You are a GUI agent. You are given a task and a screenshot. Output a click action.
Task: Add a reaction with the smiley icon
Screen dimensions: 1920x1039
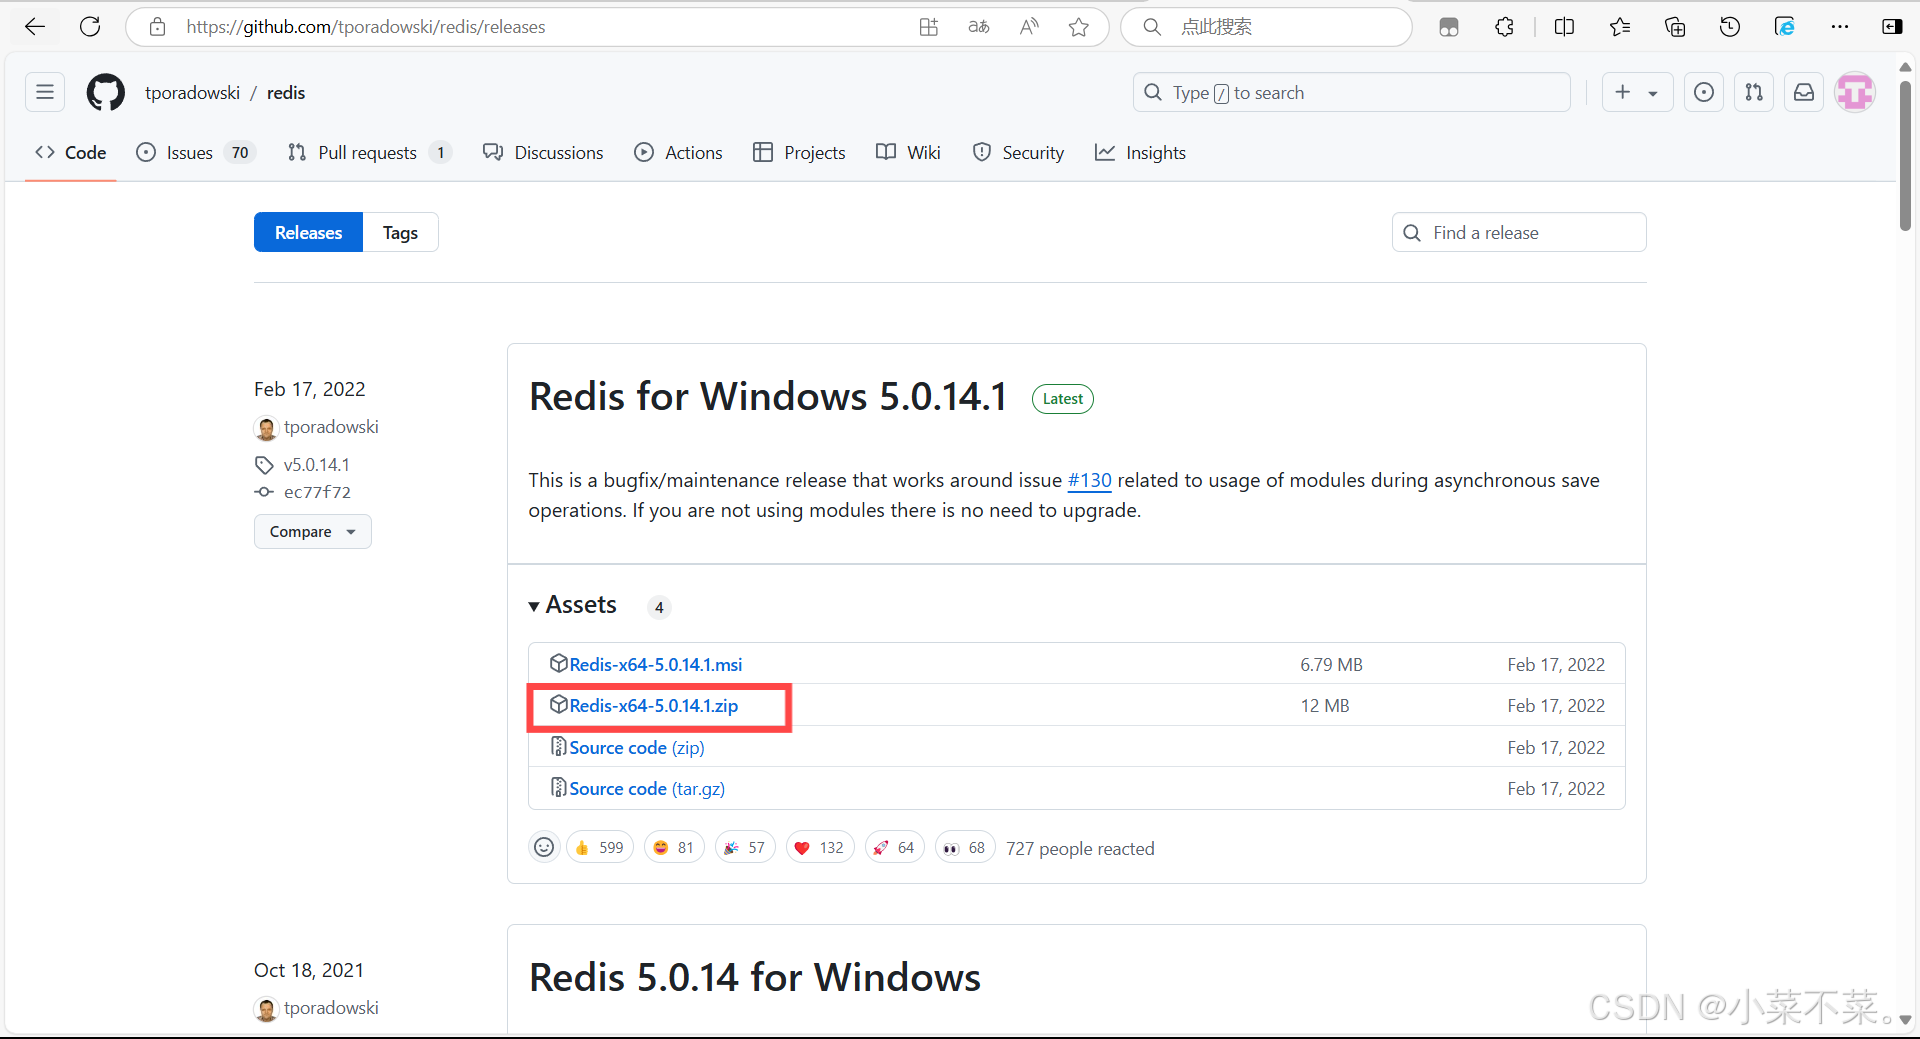click(x=544, y=848)
